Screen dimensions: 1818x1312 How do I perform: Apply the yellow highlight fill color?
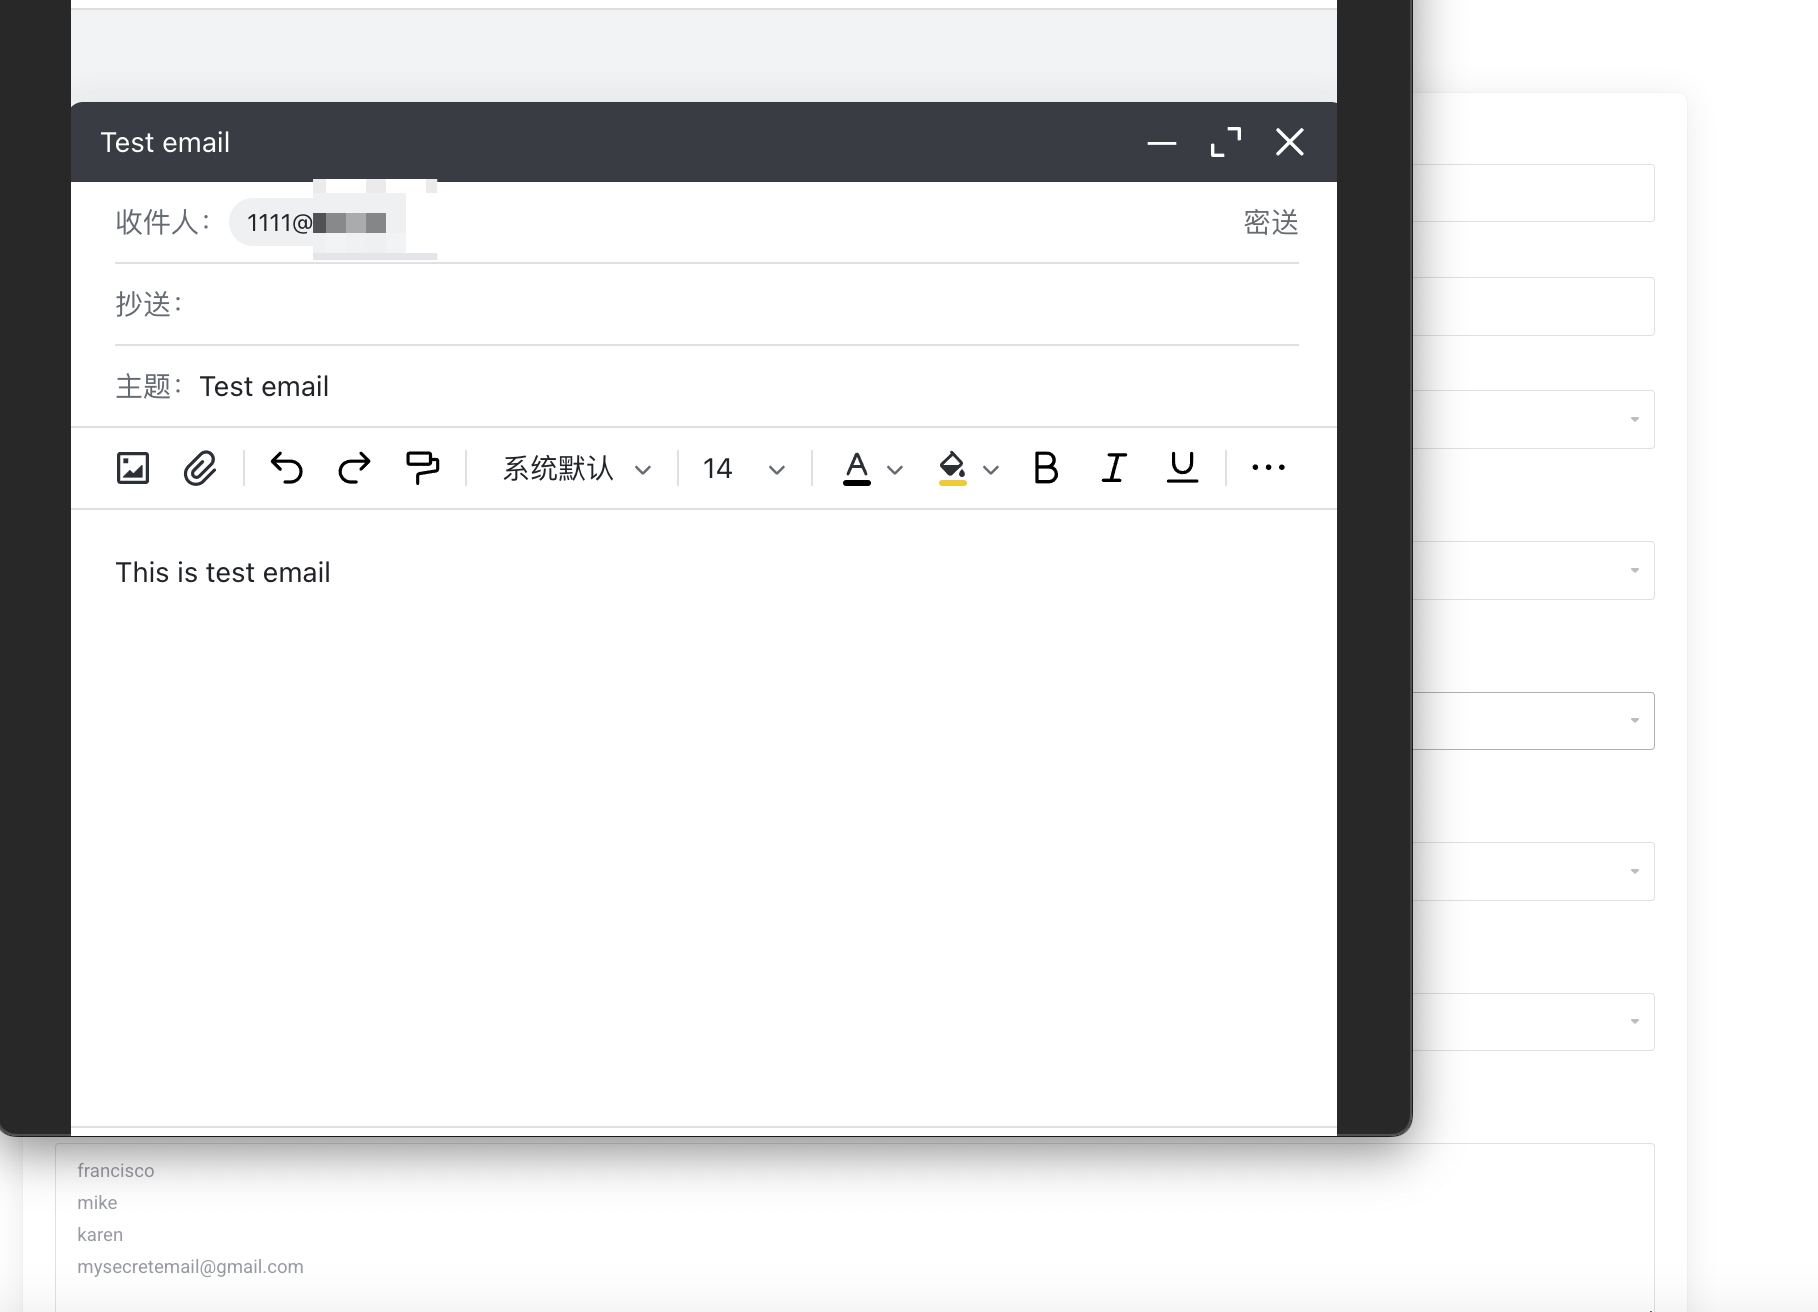point(953,468)
